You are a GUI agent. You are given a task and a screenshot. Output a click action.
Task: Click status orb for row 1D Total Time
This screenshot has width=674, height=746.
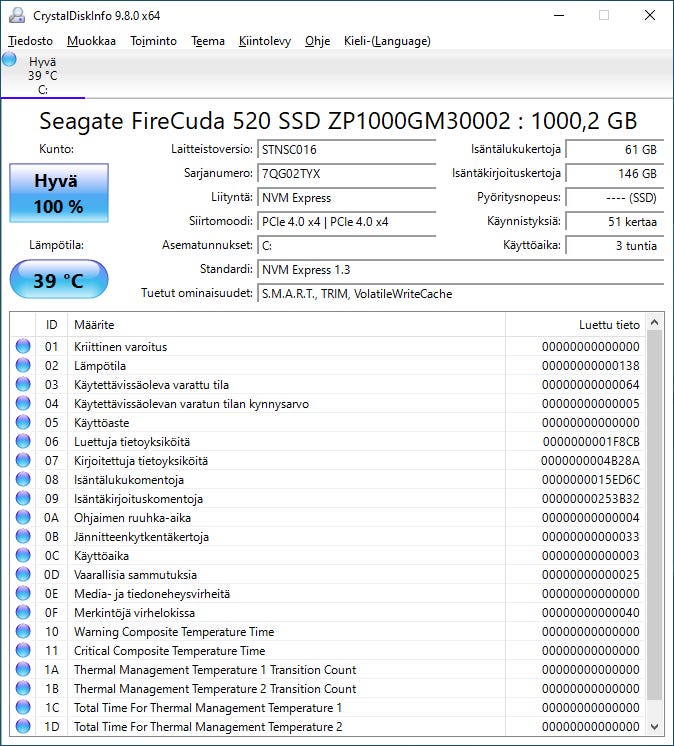point(23,726)
